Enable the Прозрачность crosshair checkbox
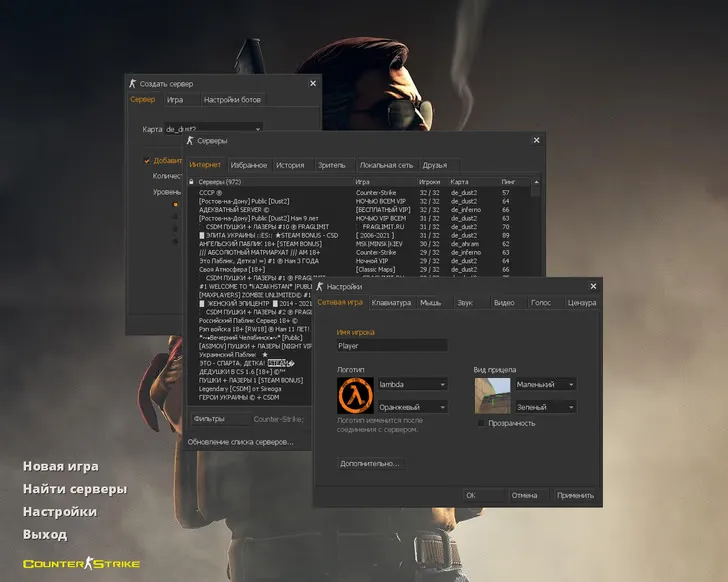728x582 pixels. (482, 423)
